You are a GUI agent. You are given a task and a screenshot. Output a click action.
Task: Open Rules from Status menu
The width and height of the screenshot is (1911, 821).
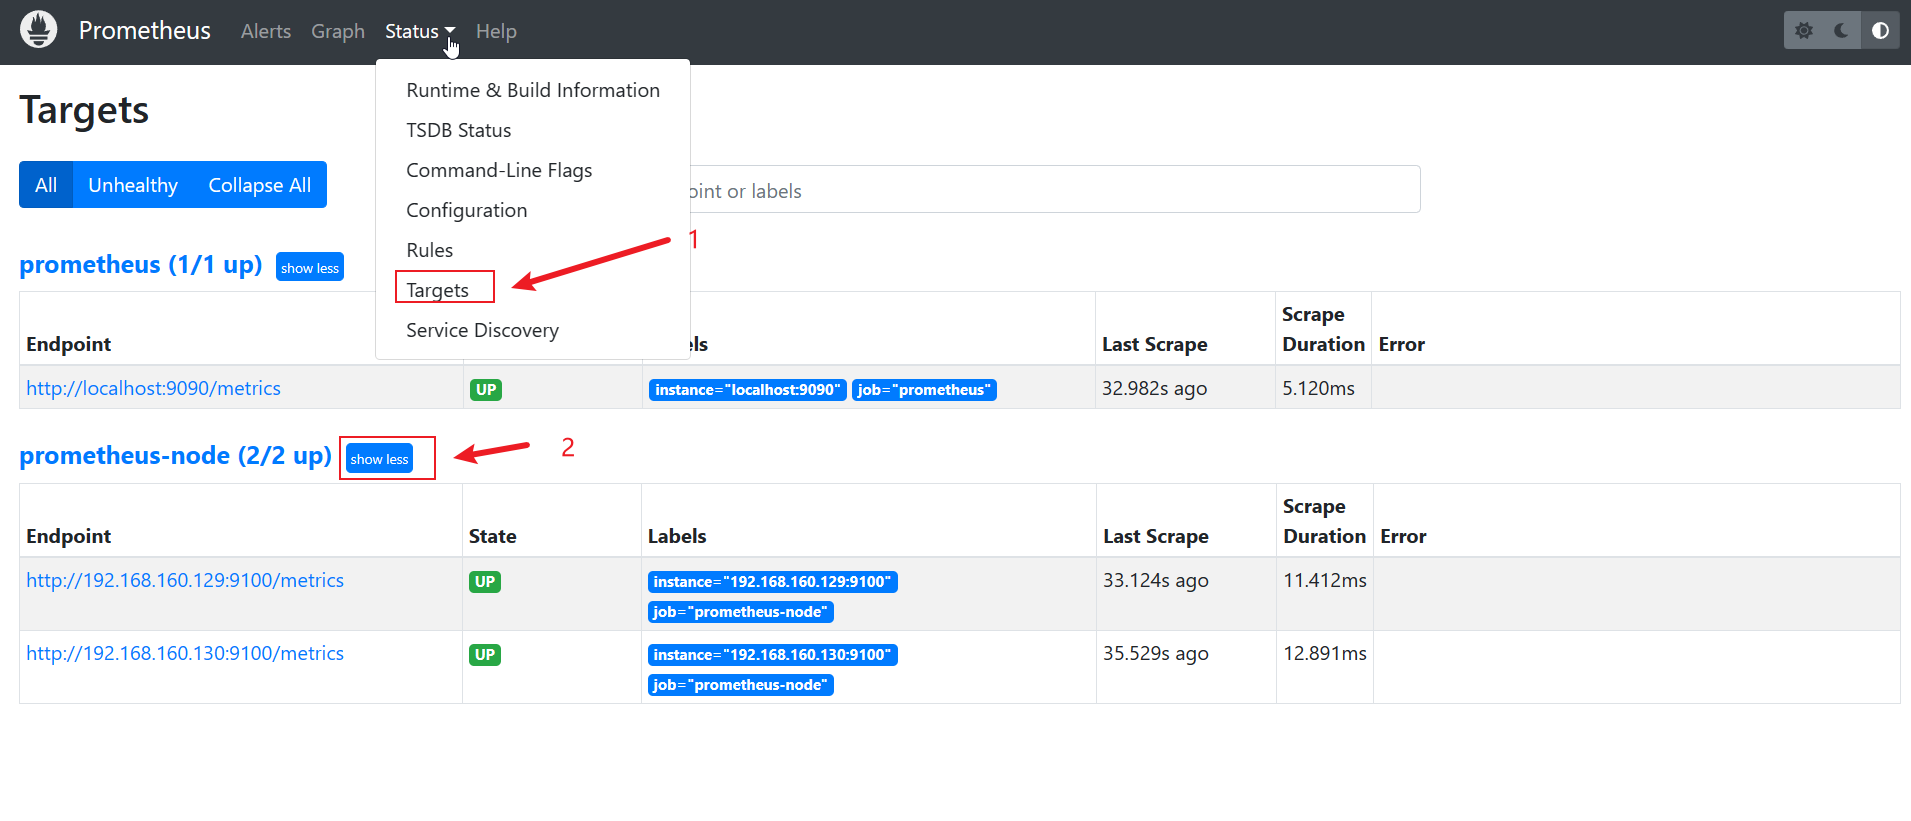430,250
